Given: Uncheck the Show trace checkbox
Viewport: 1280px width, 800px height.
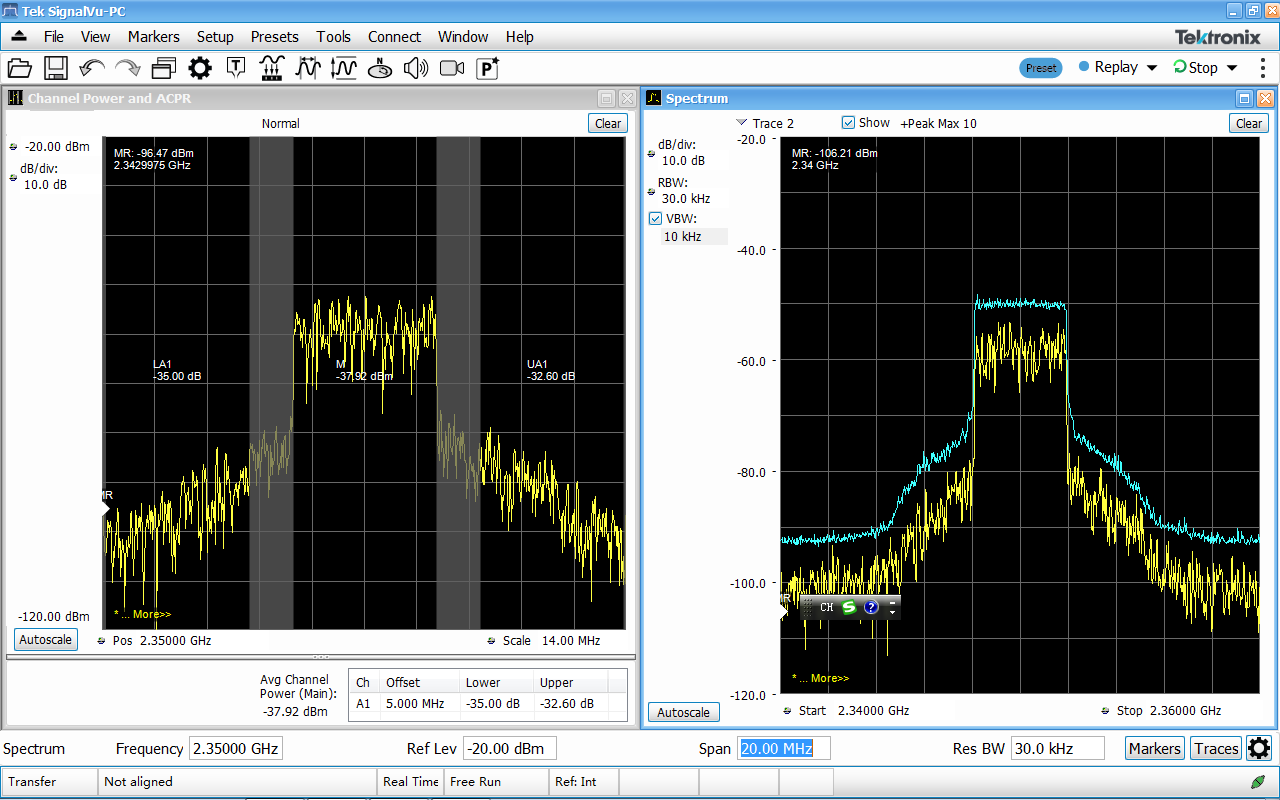Looking at the screenshot, I should click(x=848, y=123).
